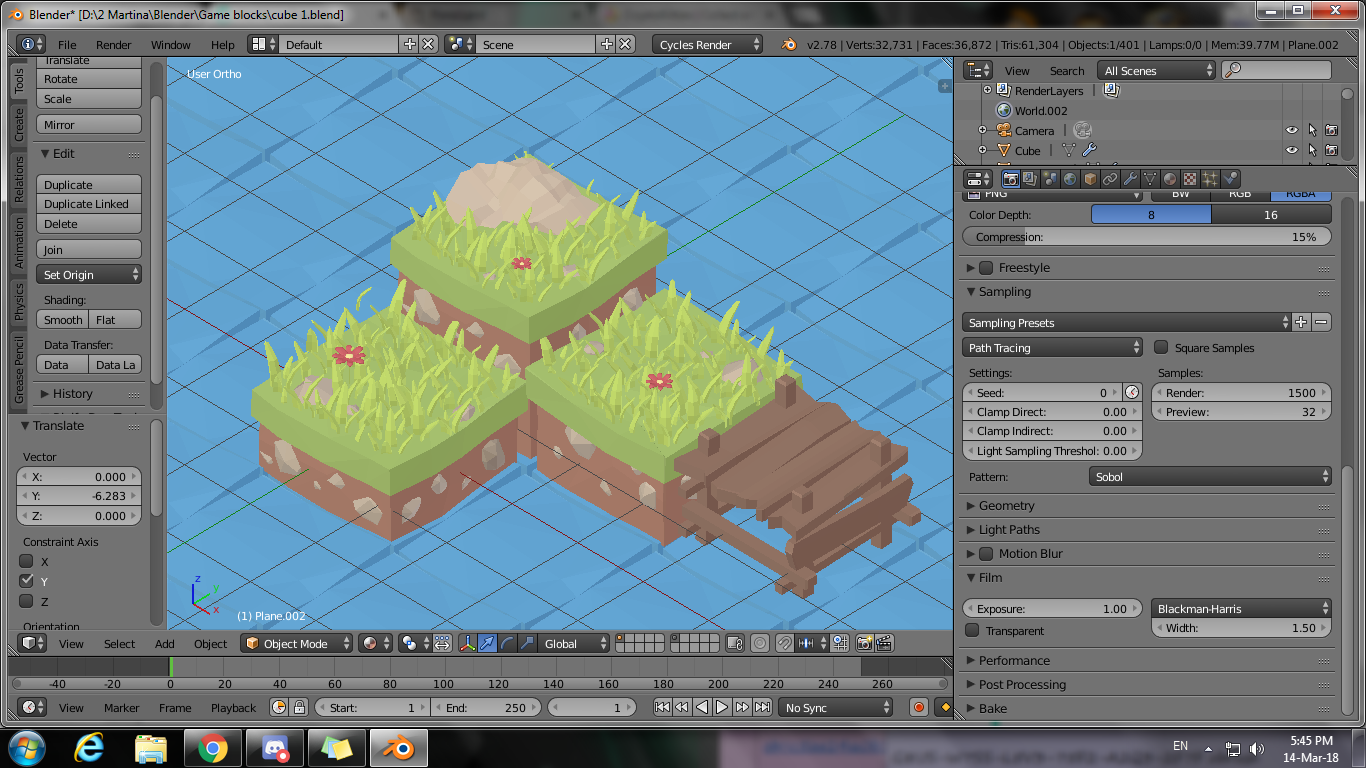Open the Sampling Presets dropdown
Screen dimensions: 1366x768
(x=1127, y=322)
